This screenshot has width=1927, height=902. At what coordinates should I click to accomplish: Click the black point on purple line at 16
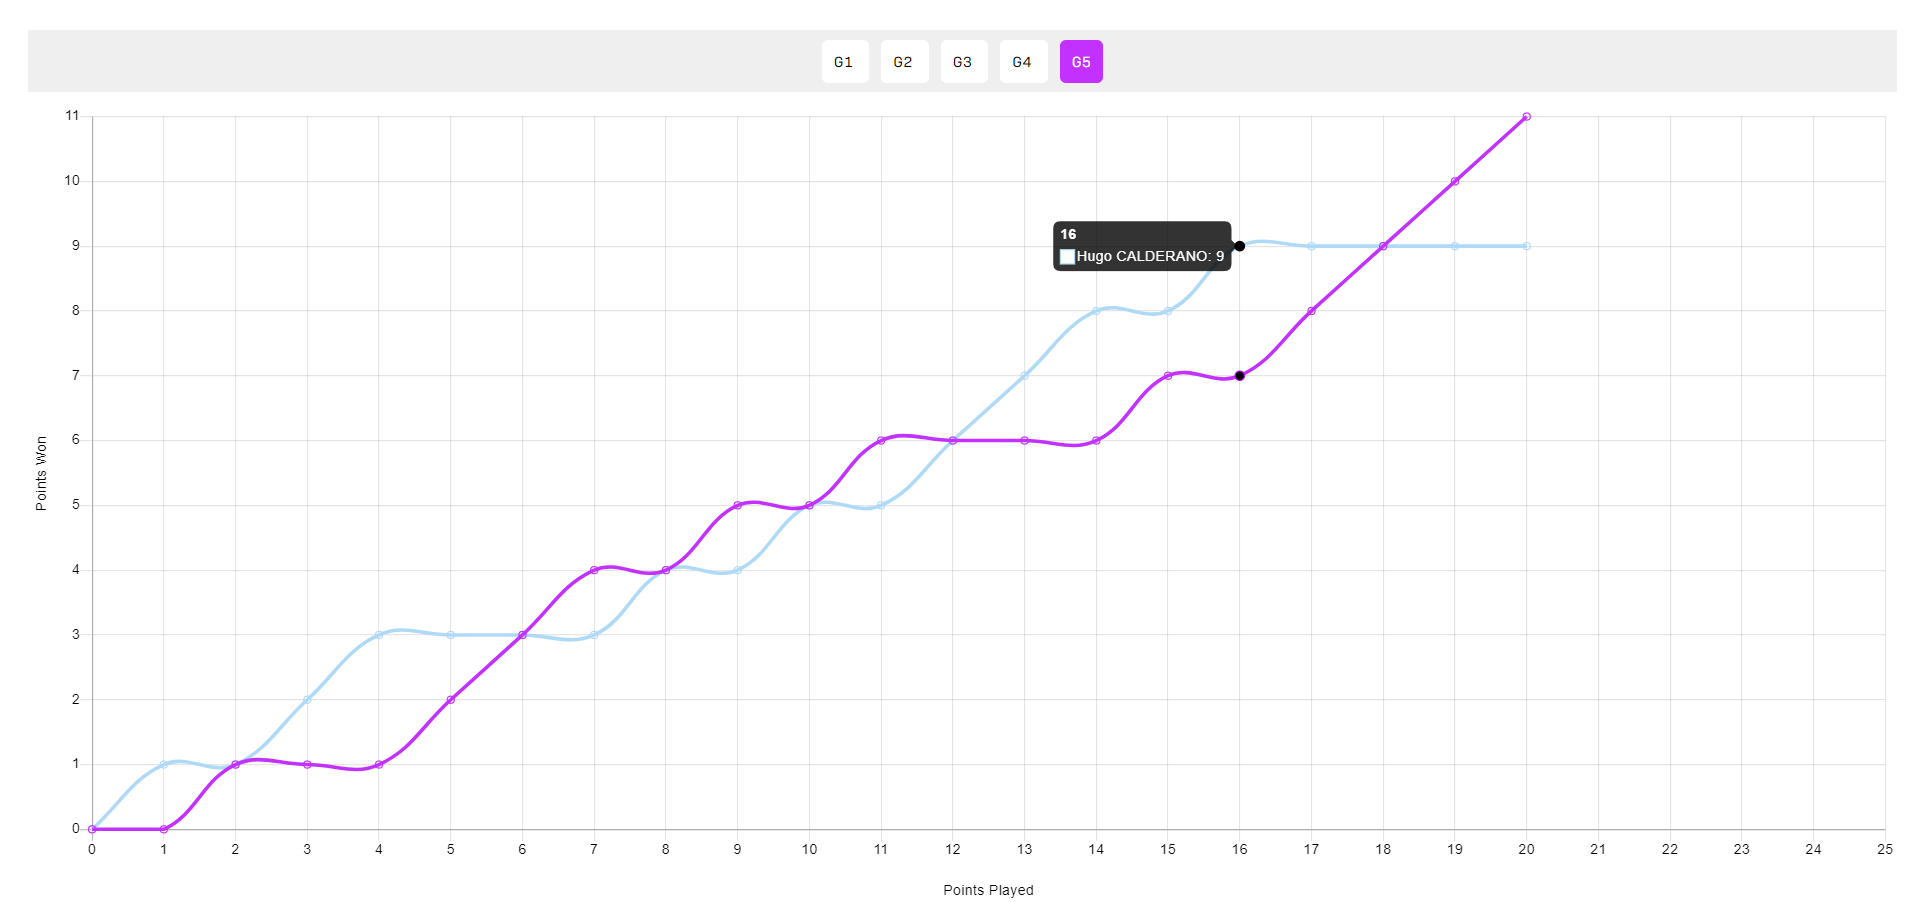click(x=1239, y=376)
